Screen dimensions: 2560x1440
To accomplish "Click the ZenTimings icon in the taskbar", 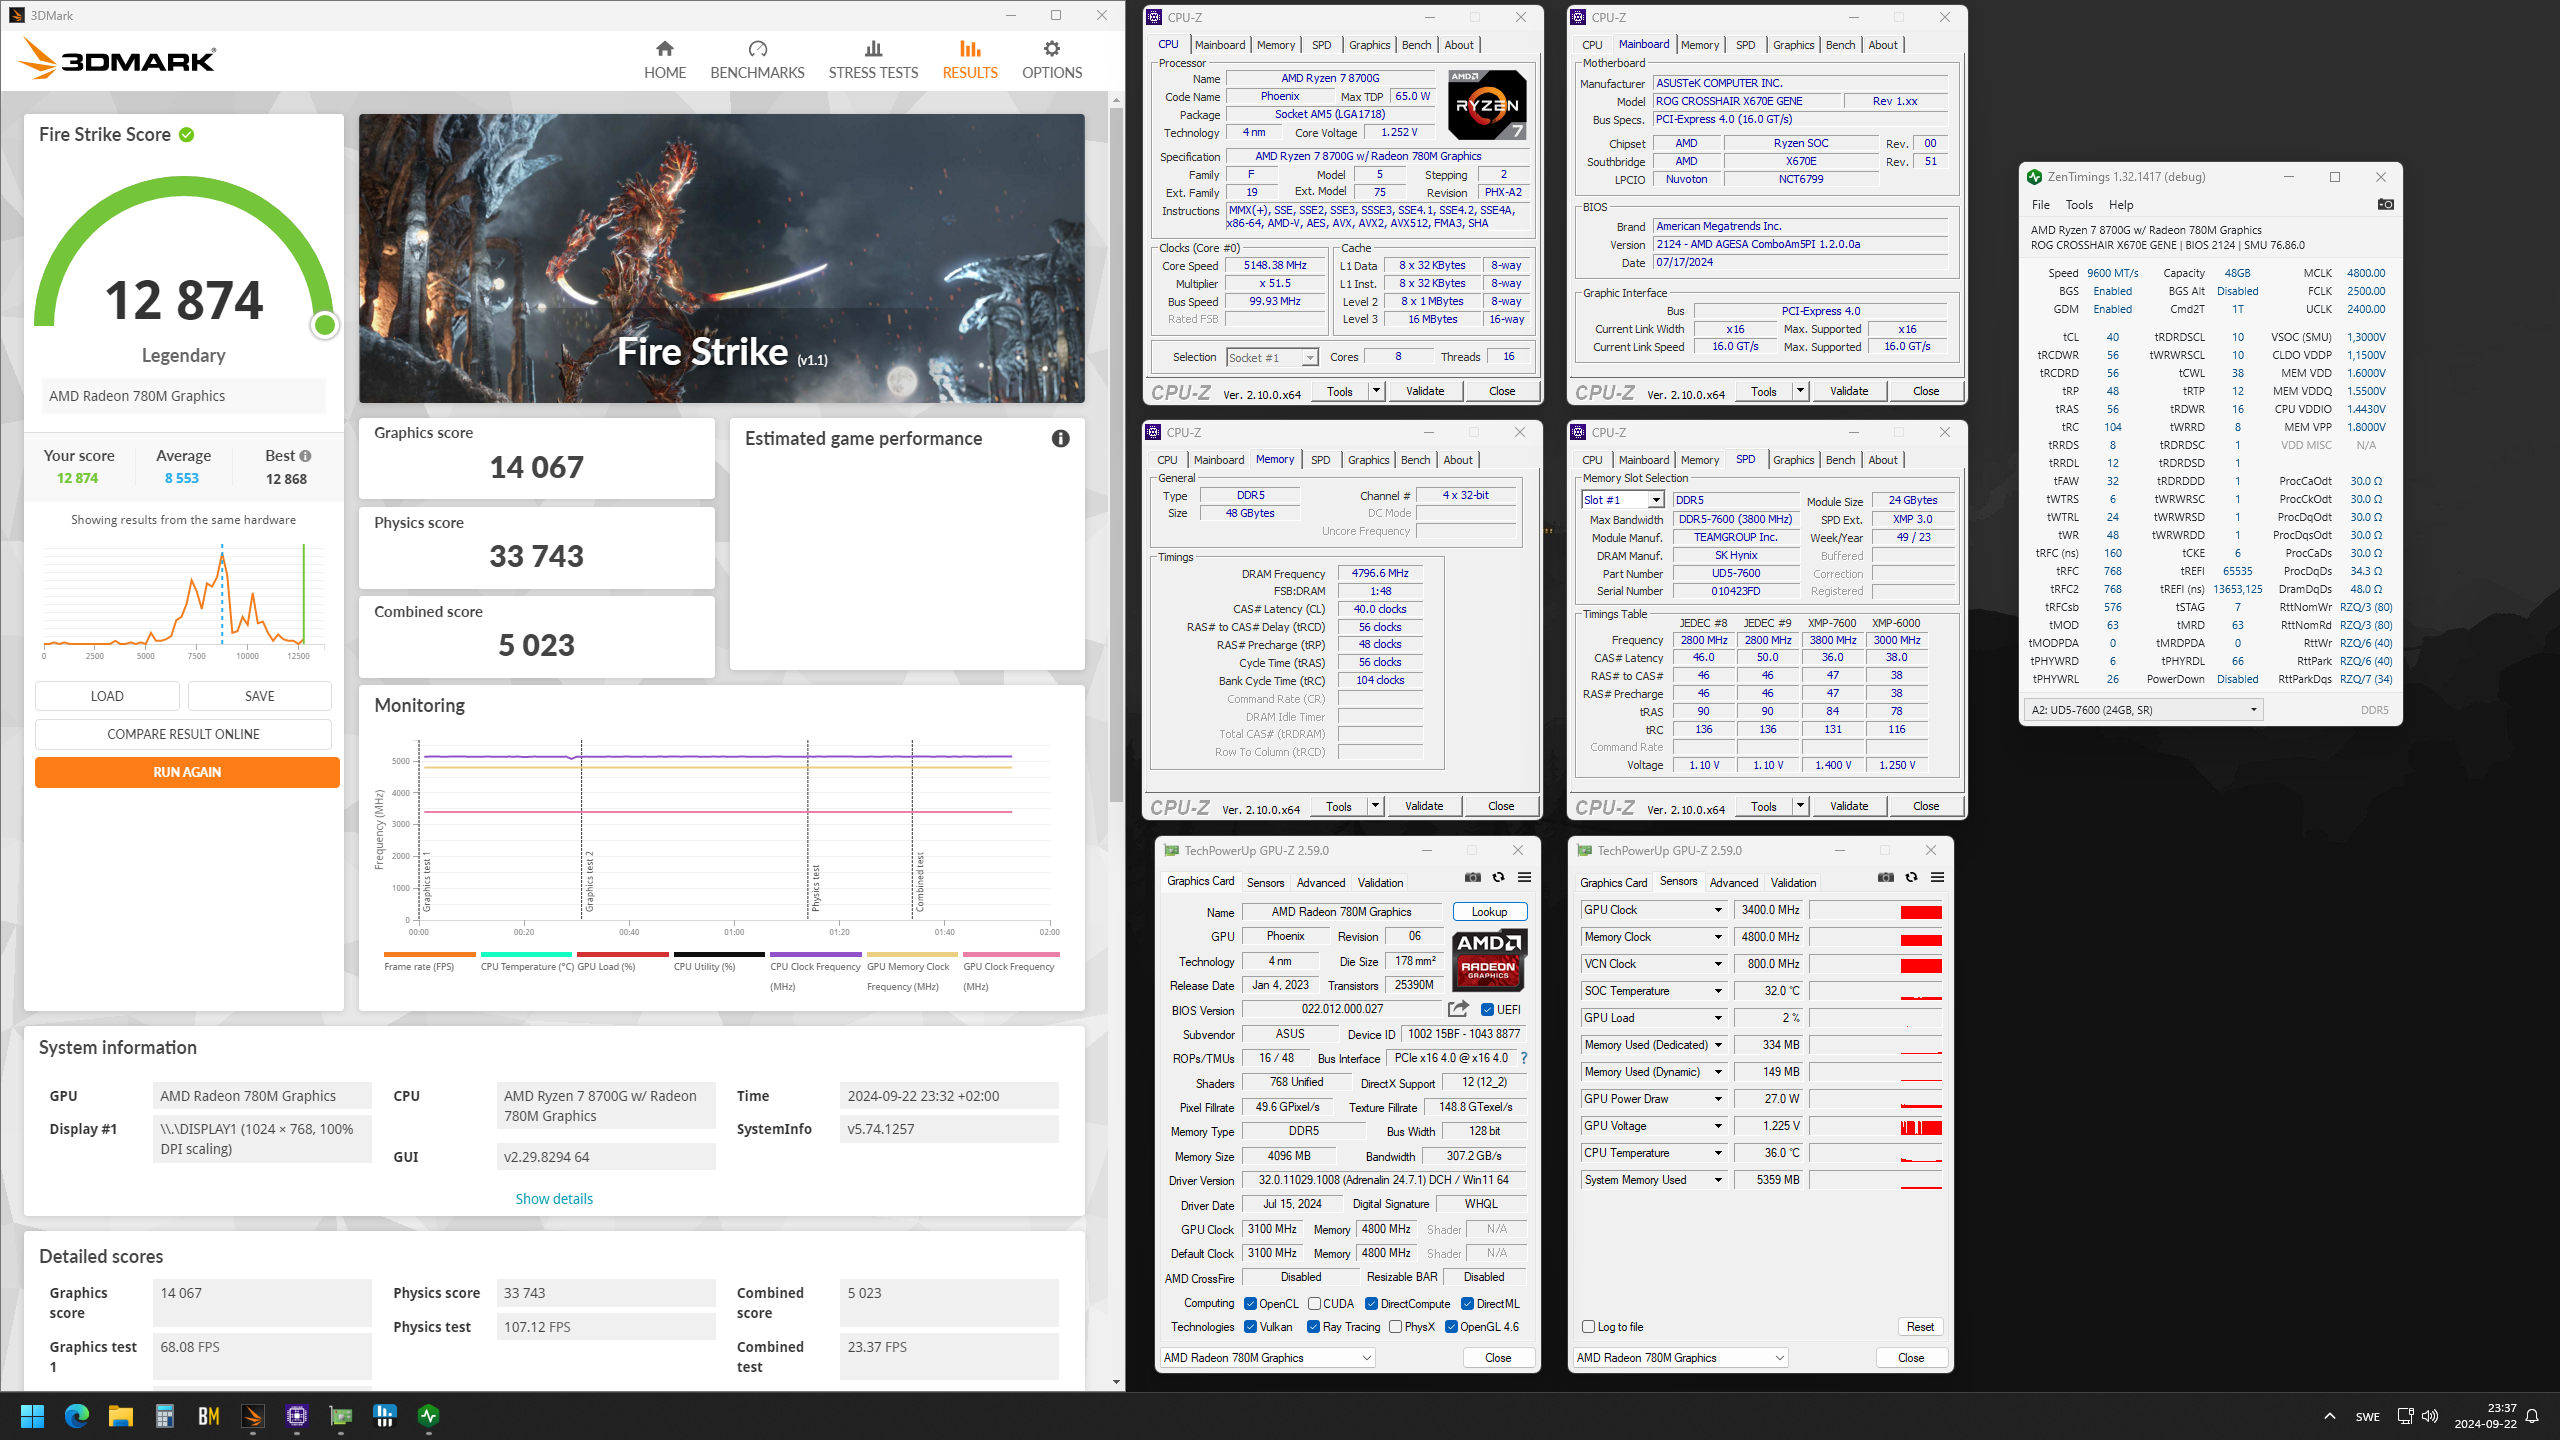I will 429,1416.
